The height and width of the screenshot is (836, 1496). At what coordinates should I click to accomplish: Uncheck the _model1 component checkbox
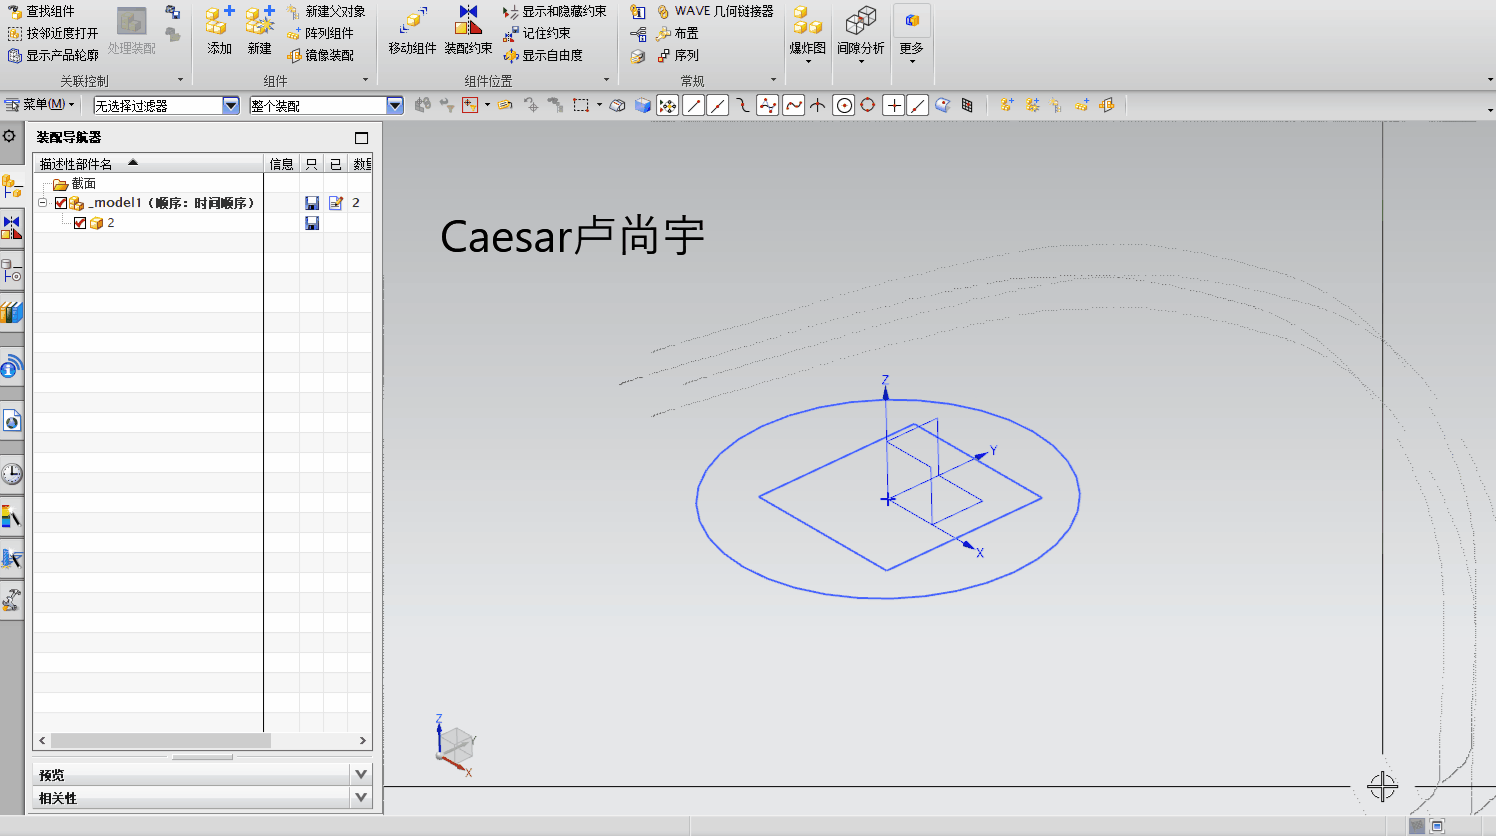pos(60,201)
